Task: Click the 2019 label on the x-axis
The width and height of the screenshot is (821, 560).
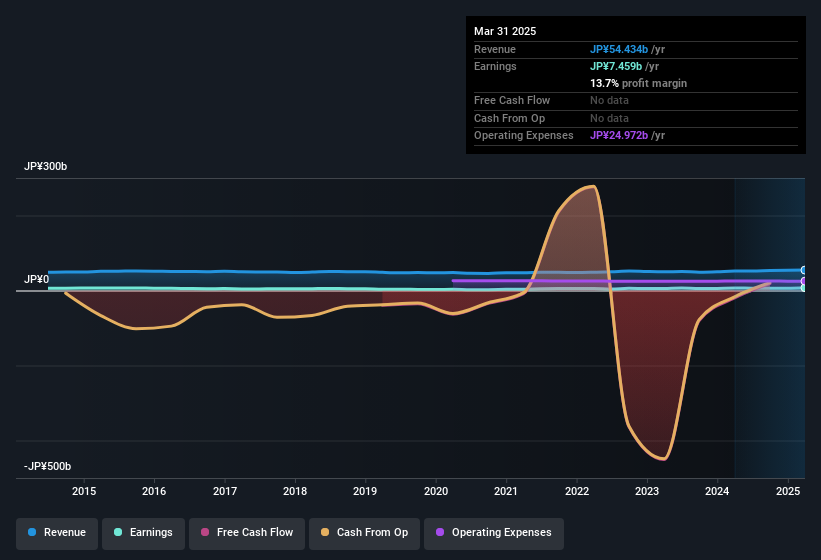Action: 365,491
